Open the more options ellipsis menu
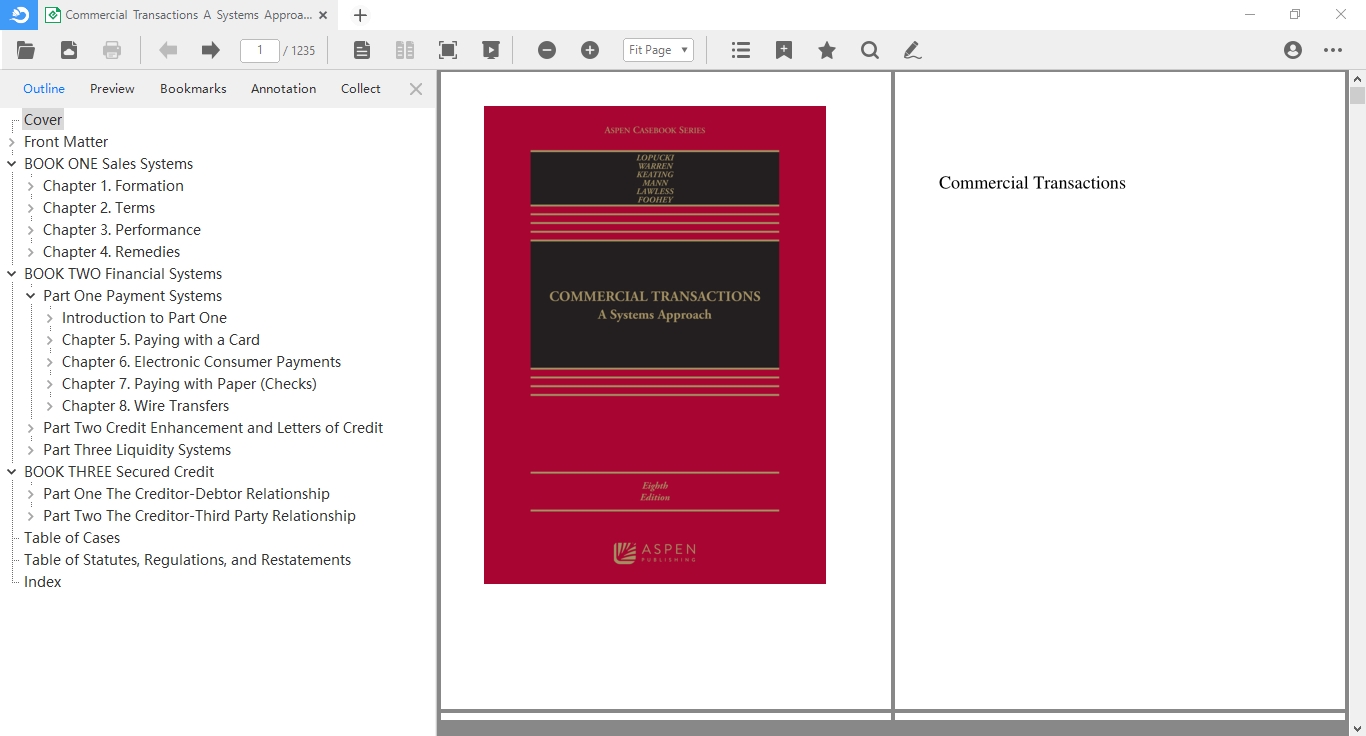This screenshot has width=1366, height=736. tap(1333, 50)
